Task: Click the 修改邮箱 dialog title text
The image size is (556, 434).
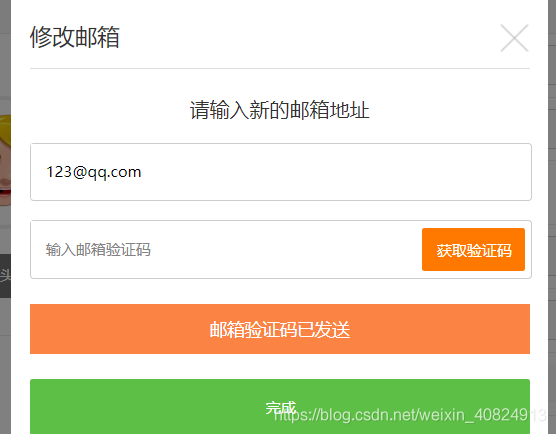Action: (74, 37)
